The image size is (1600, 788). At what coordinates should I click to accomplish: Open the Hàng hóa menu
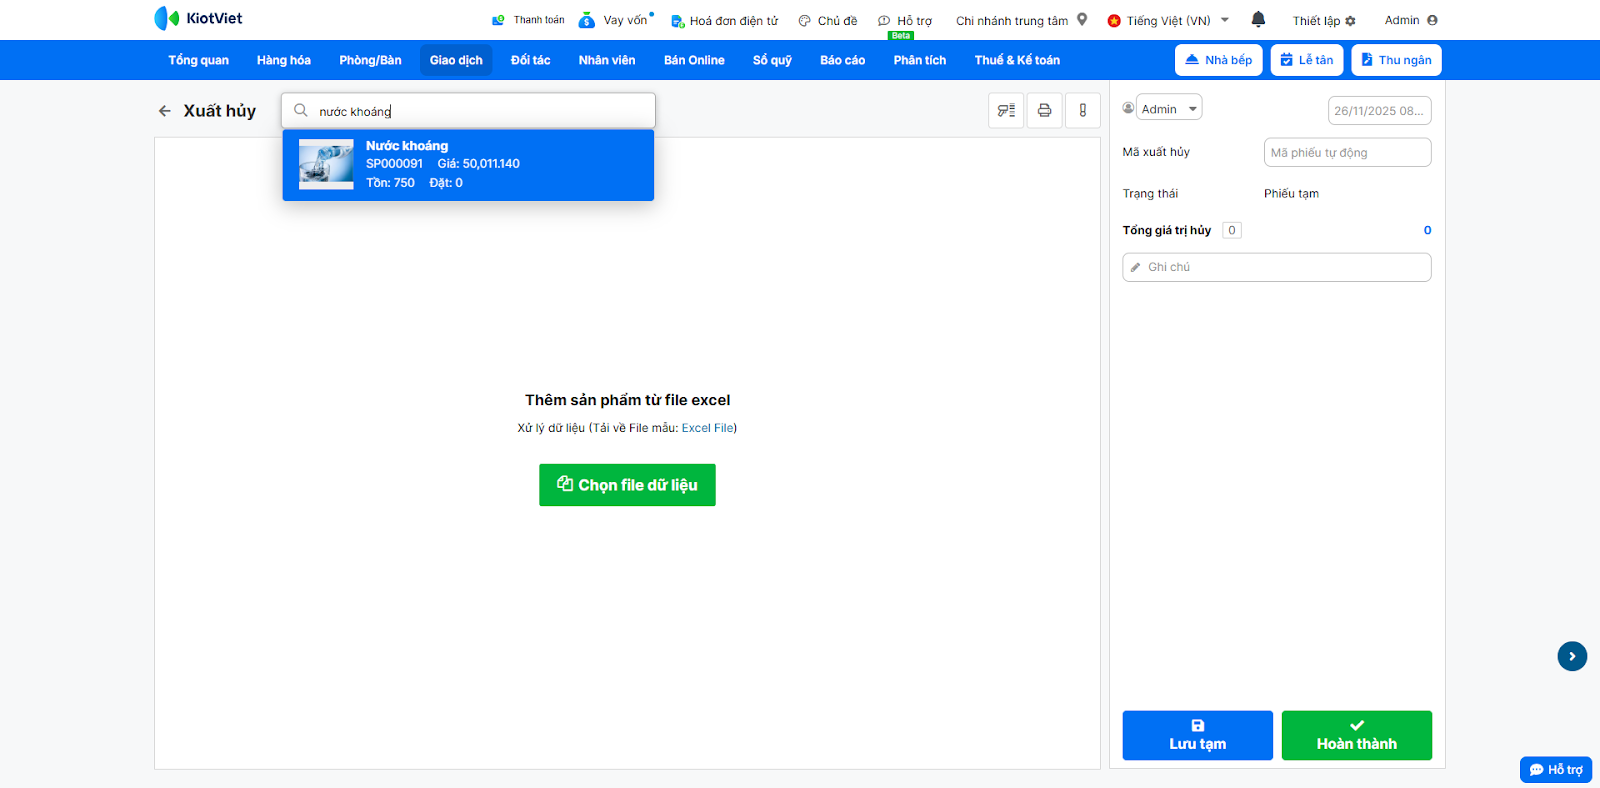point(284,60)
